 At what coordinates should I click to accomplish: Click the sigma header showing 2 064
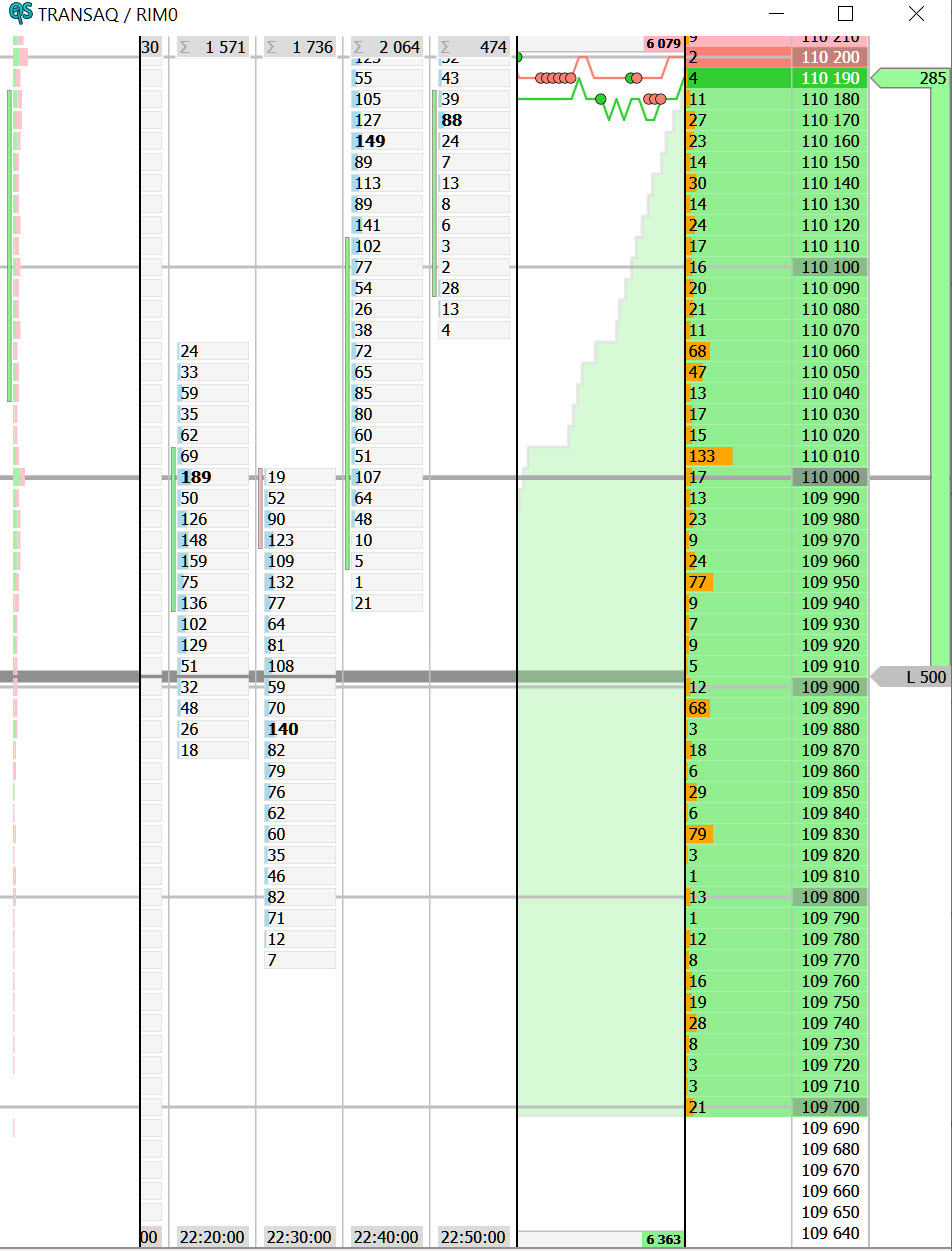(x=386, y=47)
